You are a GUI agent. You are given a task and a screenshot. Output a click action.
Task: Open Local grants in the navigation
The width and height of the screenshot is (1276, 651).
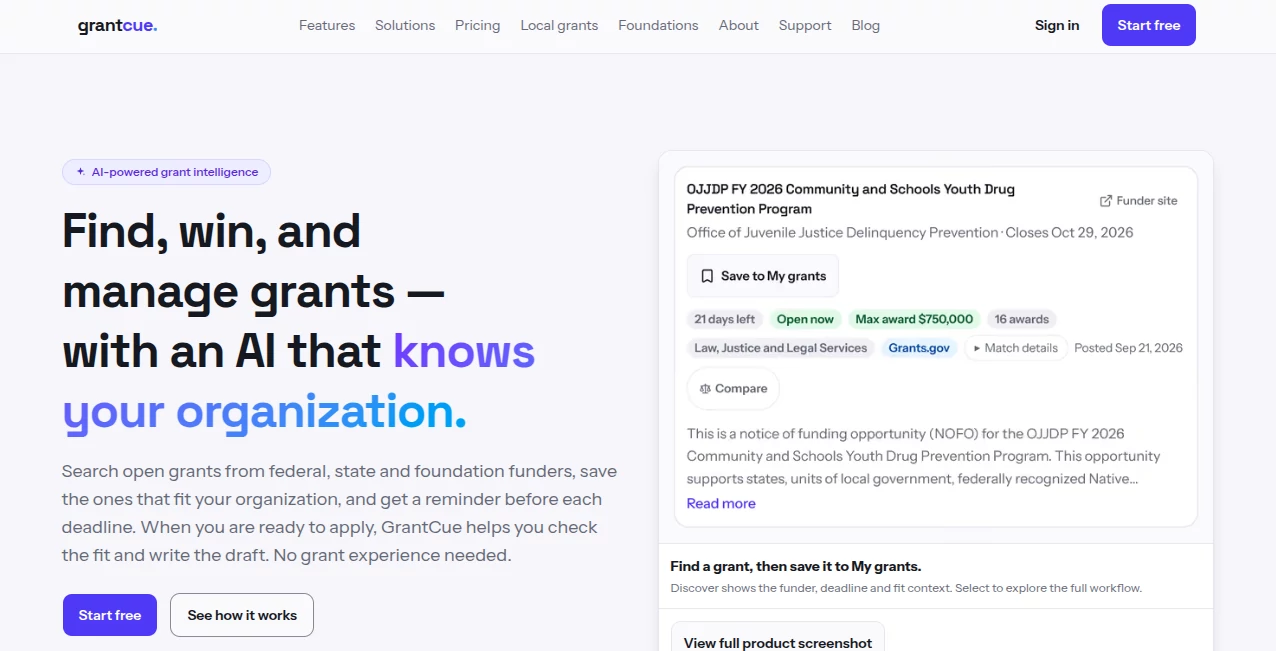[x=559, y=26]
